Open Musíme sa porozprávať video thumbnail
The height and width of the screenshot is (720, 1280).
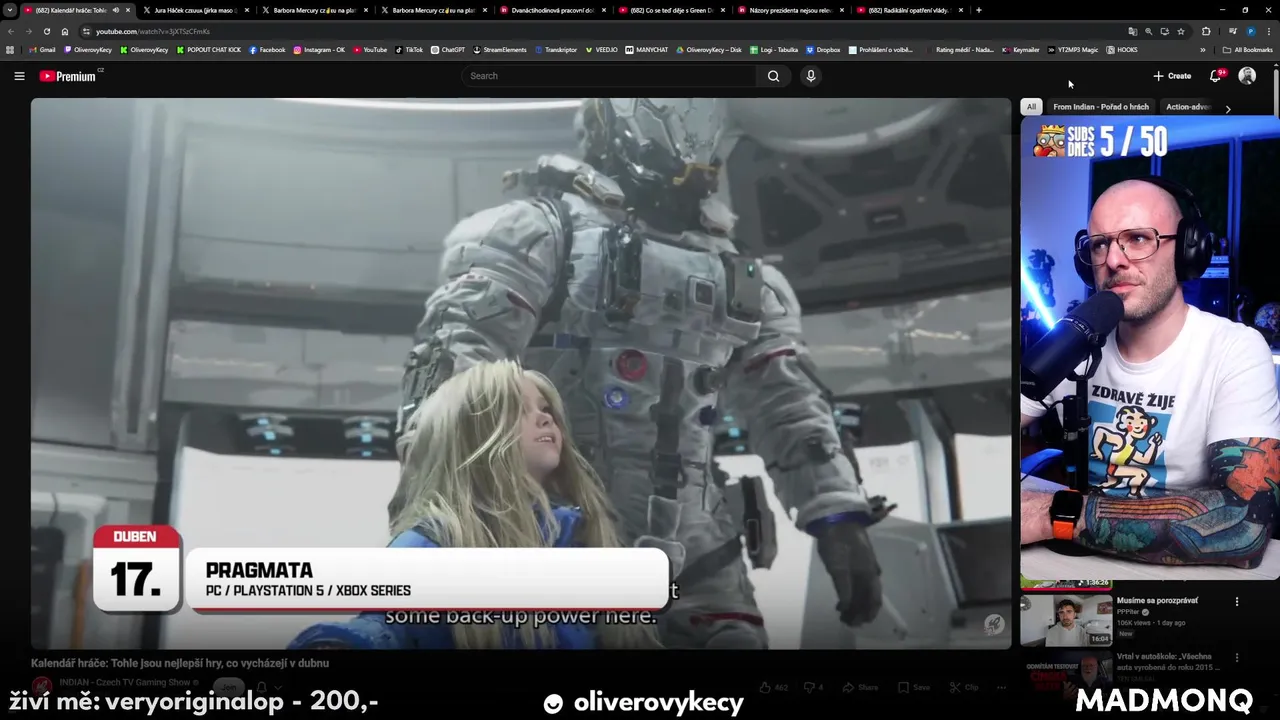click(x=1065, y=620)
